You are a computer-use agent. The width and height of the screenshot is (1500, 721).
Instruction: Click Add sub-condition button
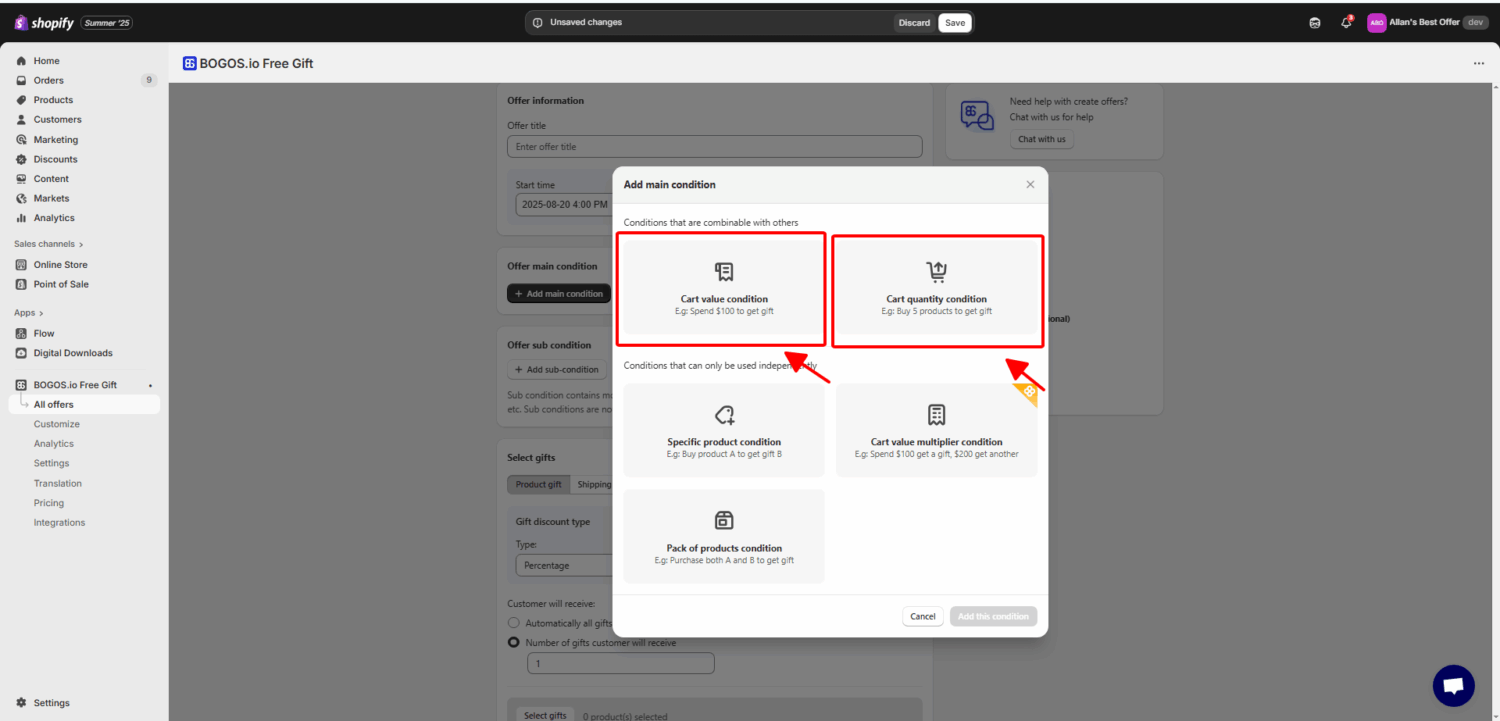tap(557, 370)
